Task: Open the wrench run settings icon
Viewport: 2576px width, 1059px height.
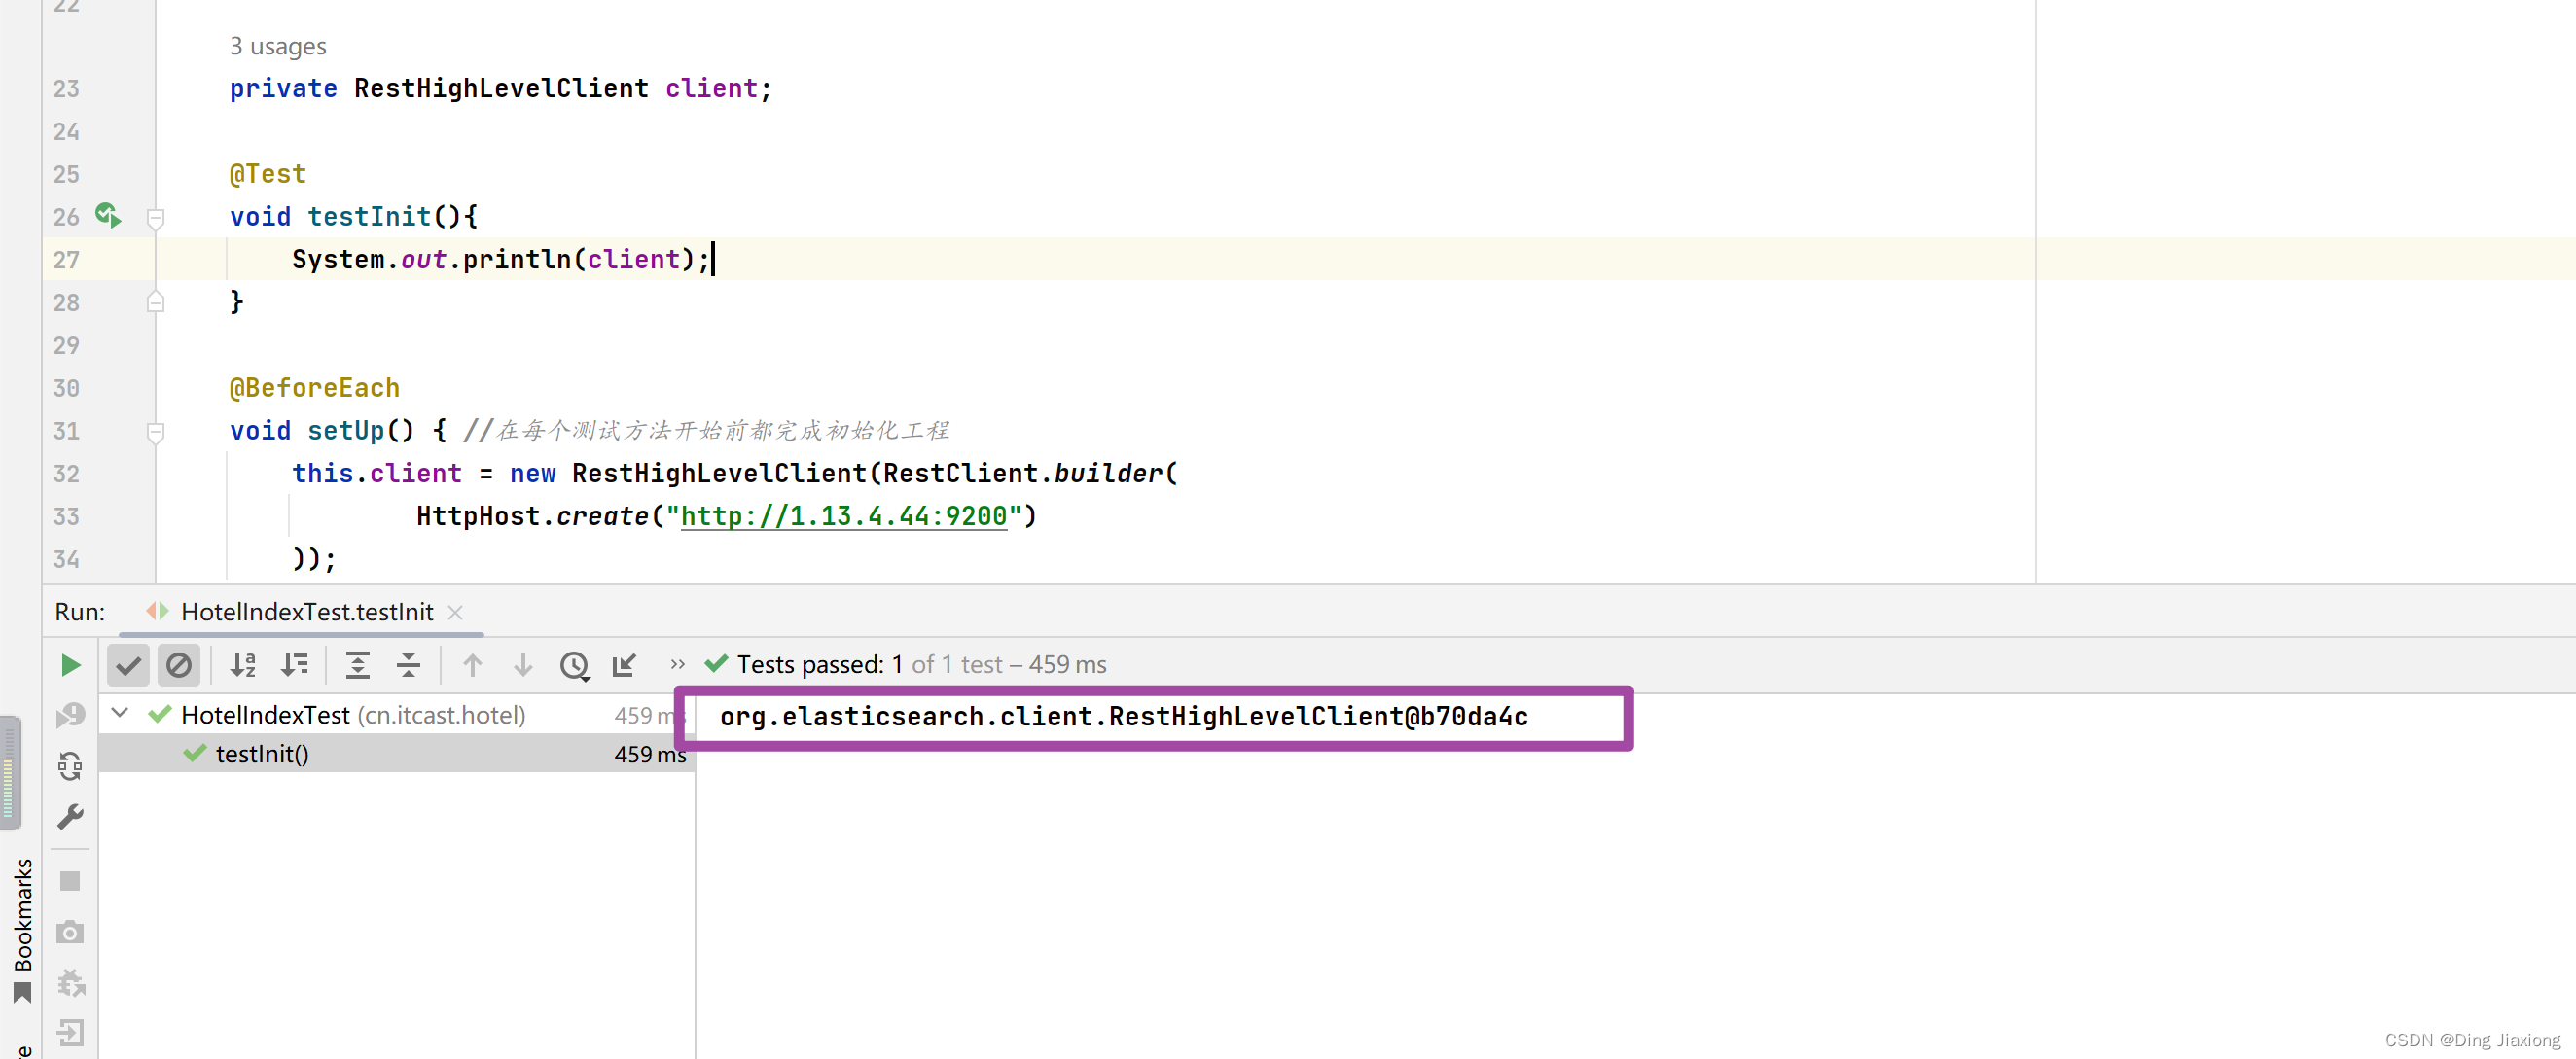Action: [70, 817]
